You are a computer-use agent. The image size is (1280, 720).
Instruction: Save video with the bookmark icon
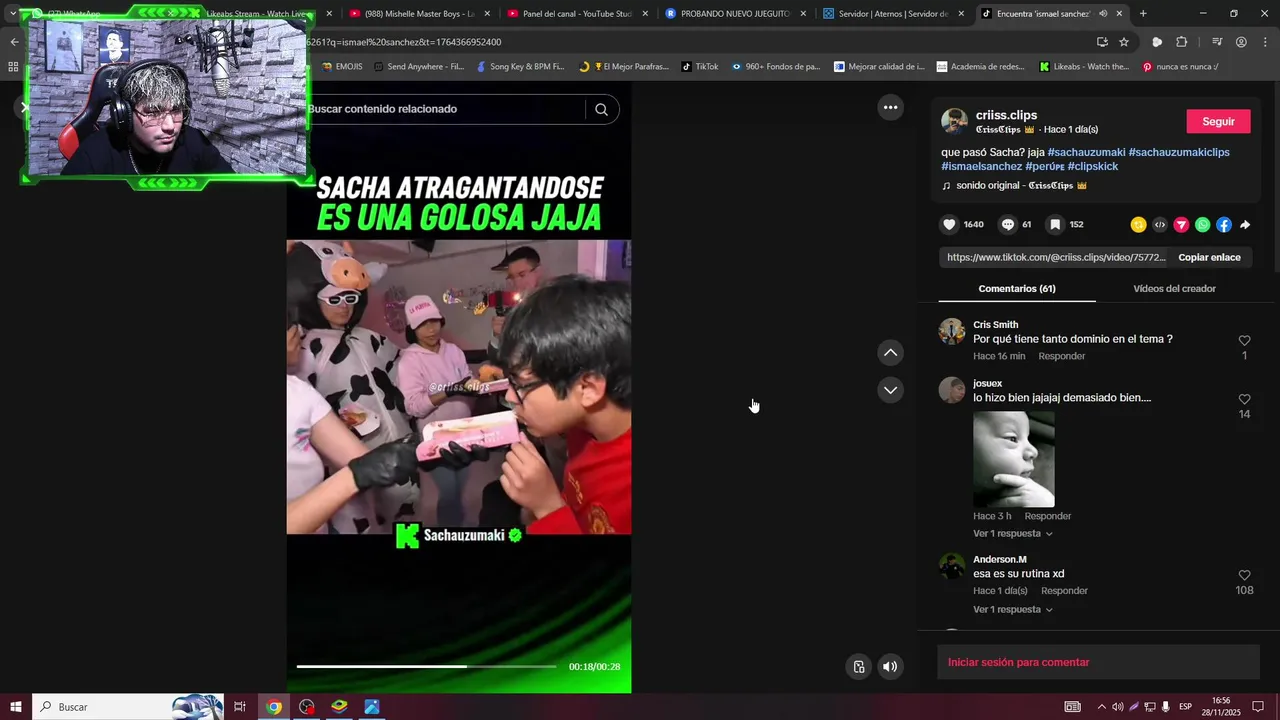pos(1054,225)
